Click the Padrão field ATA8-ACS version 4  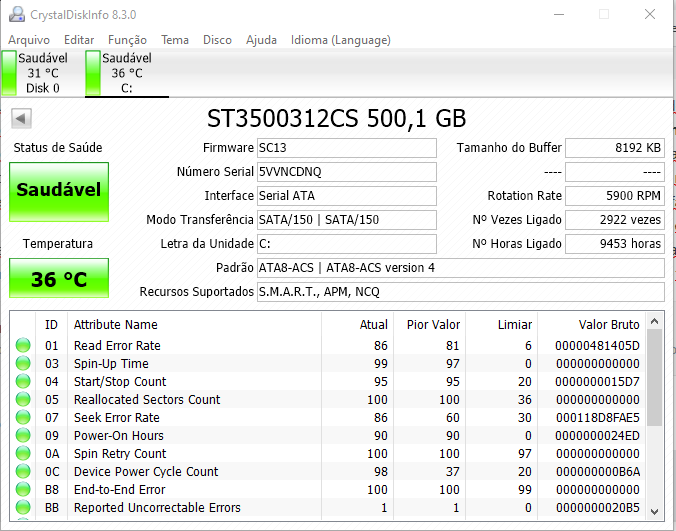[461, 268]
